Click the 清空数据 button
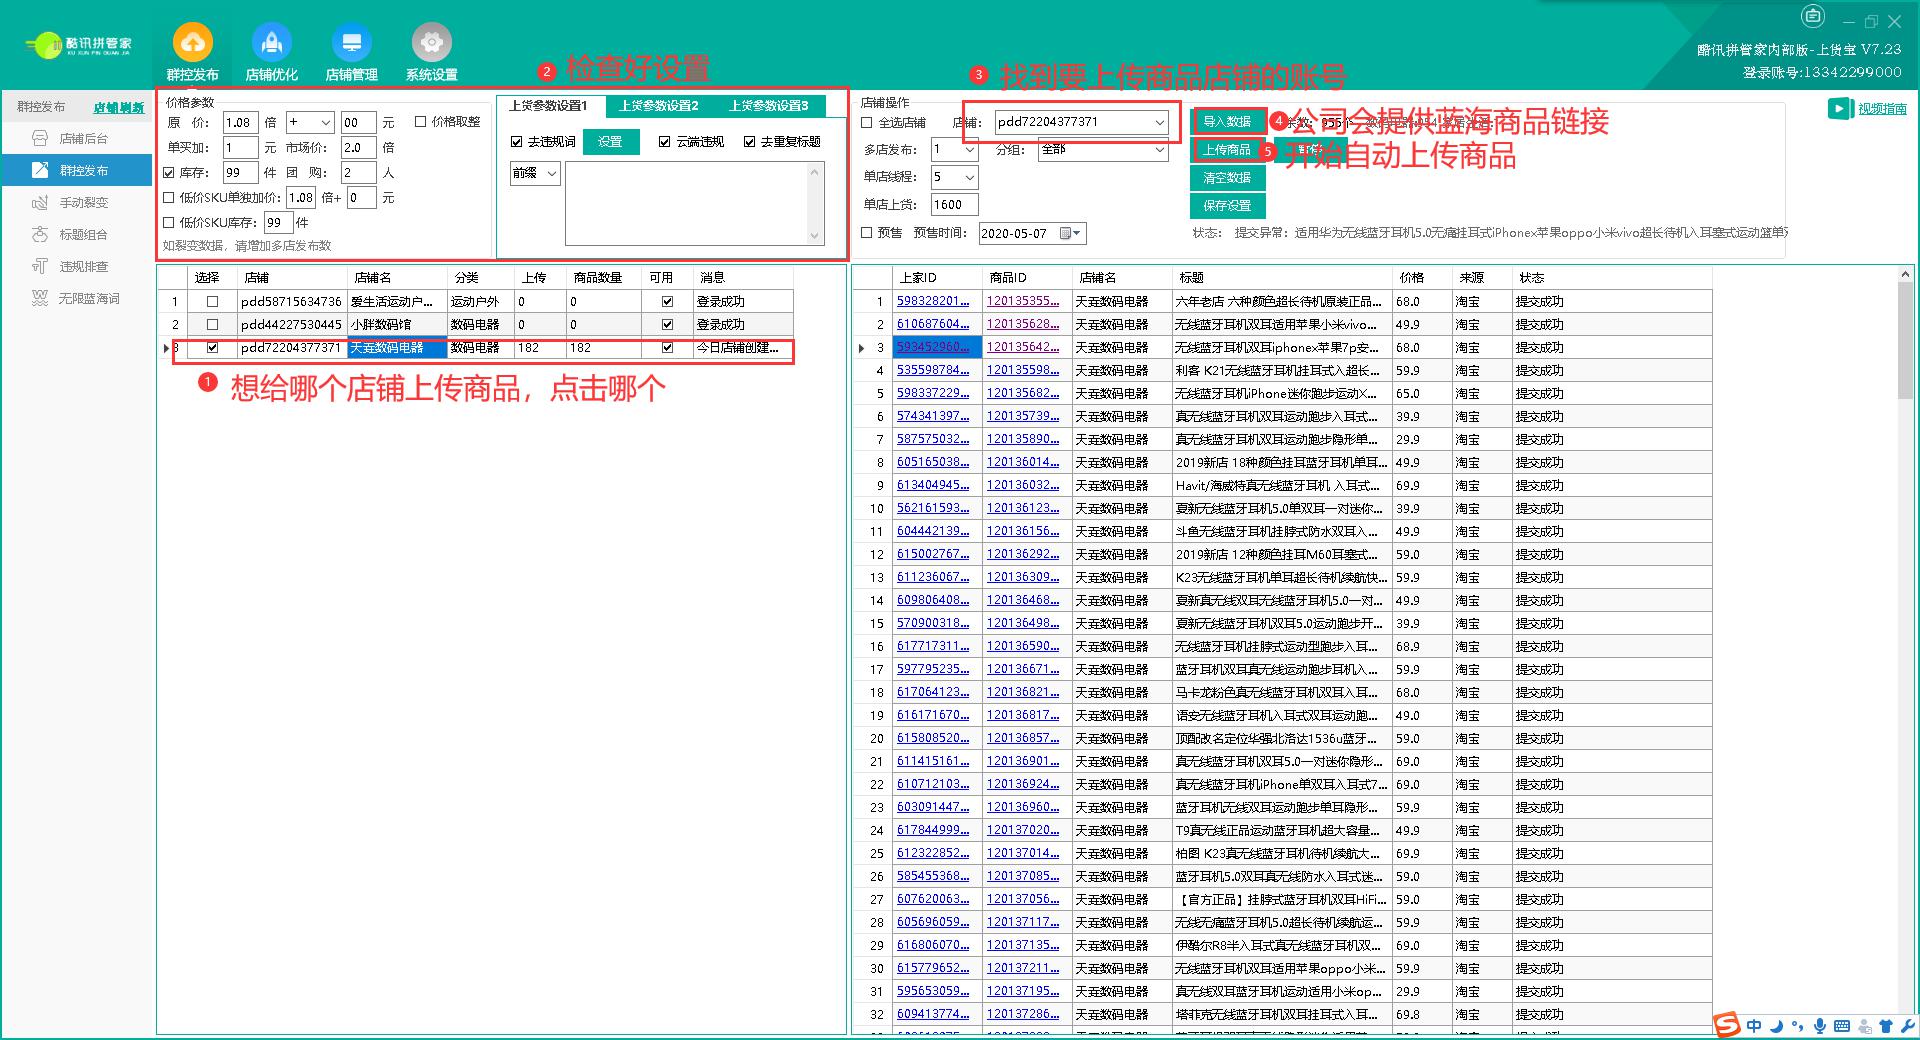The width and height of the screenshot is (1920, 1040). [x=1227, y=178]
